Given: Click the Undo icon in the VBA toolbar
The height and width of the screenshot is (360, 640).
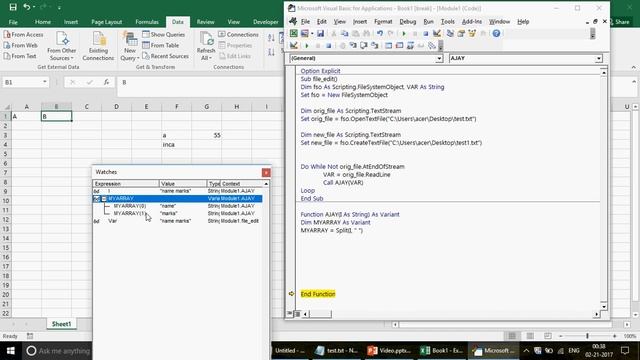Looking at the screenshot, I should (x=380, y=33).
